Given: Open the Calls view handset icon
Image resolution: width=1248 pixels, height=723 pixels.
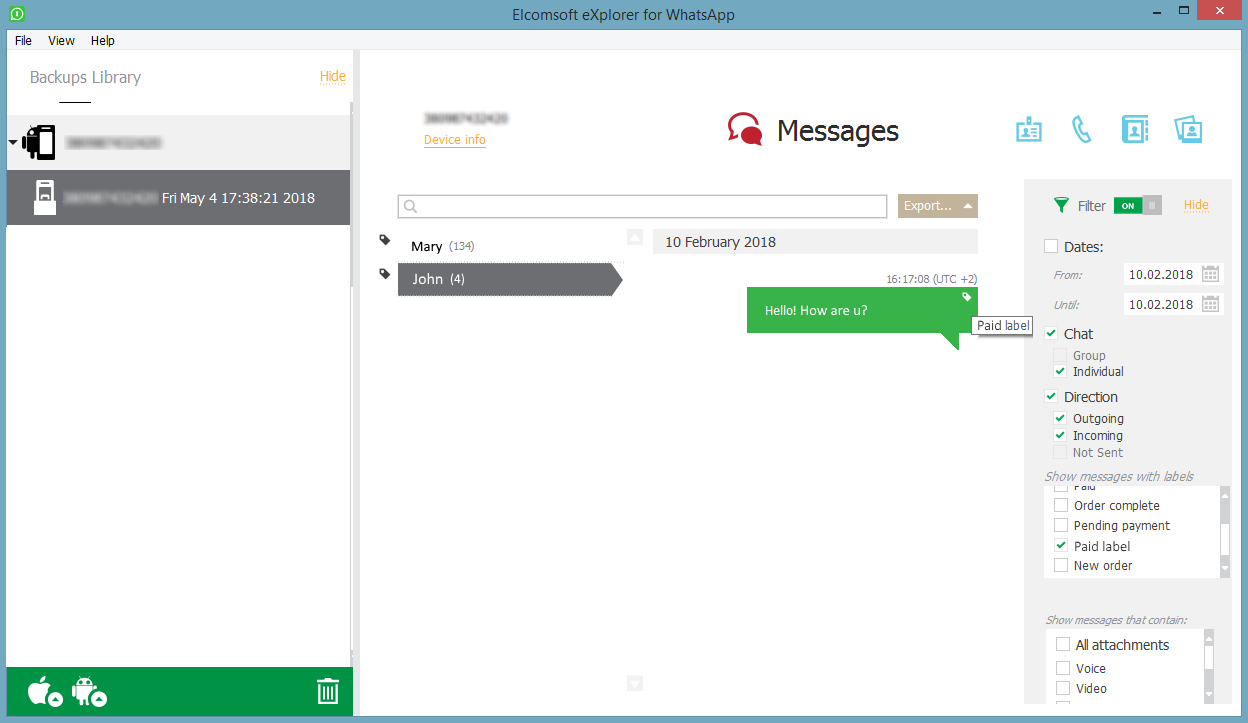Looking at the screenshot, I should click(1081, 130).
